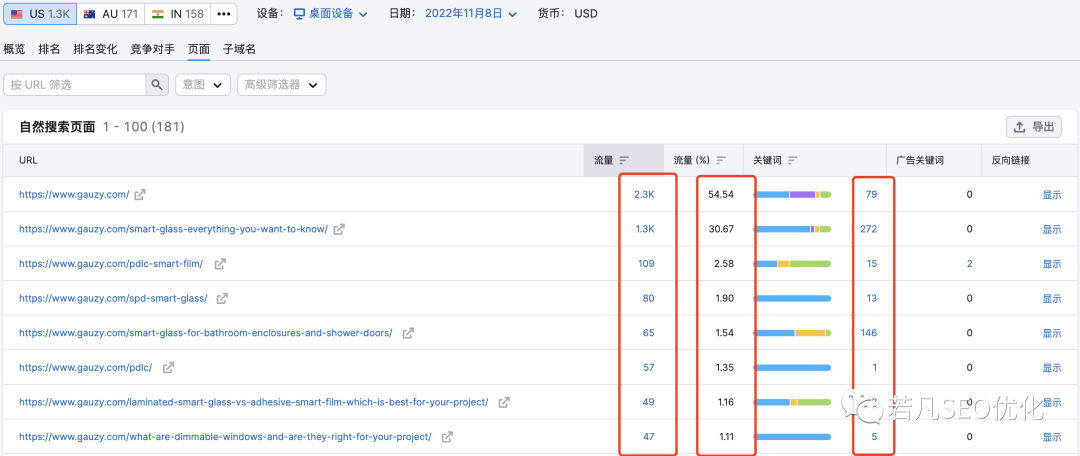Sort by 关键词 column sort icon
The height and width of the screenshot is (456, 1080).
[x=793, y=160]
